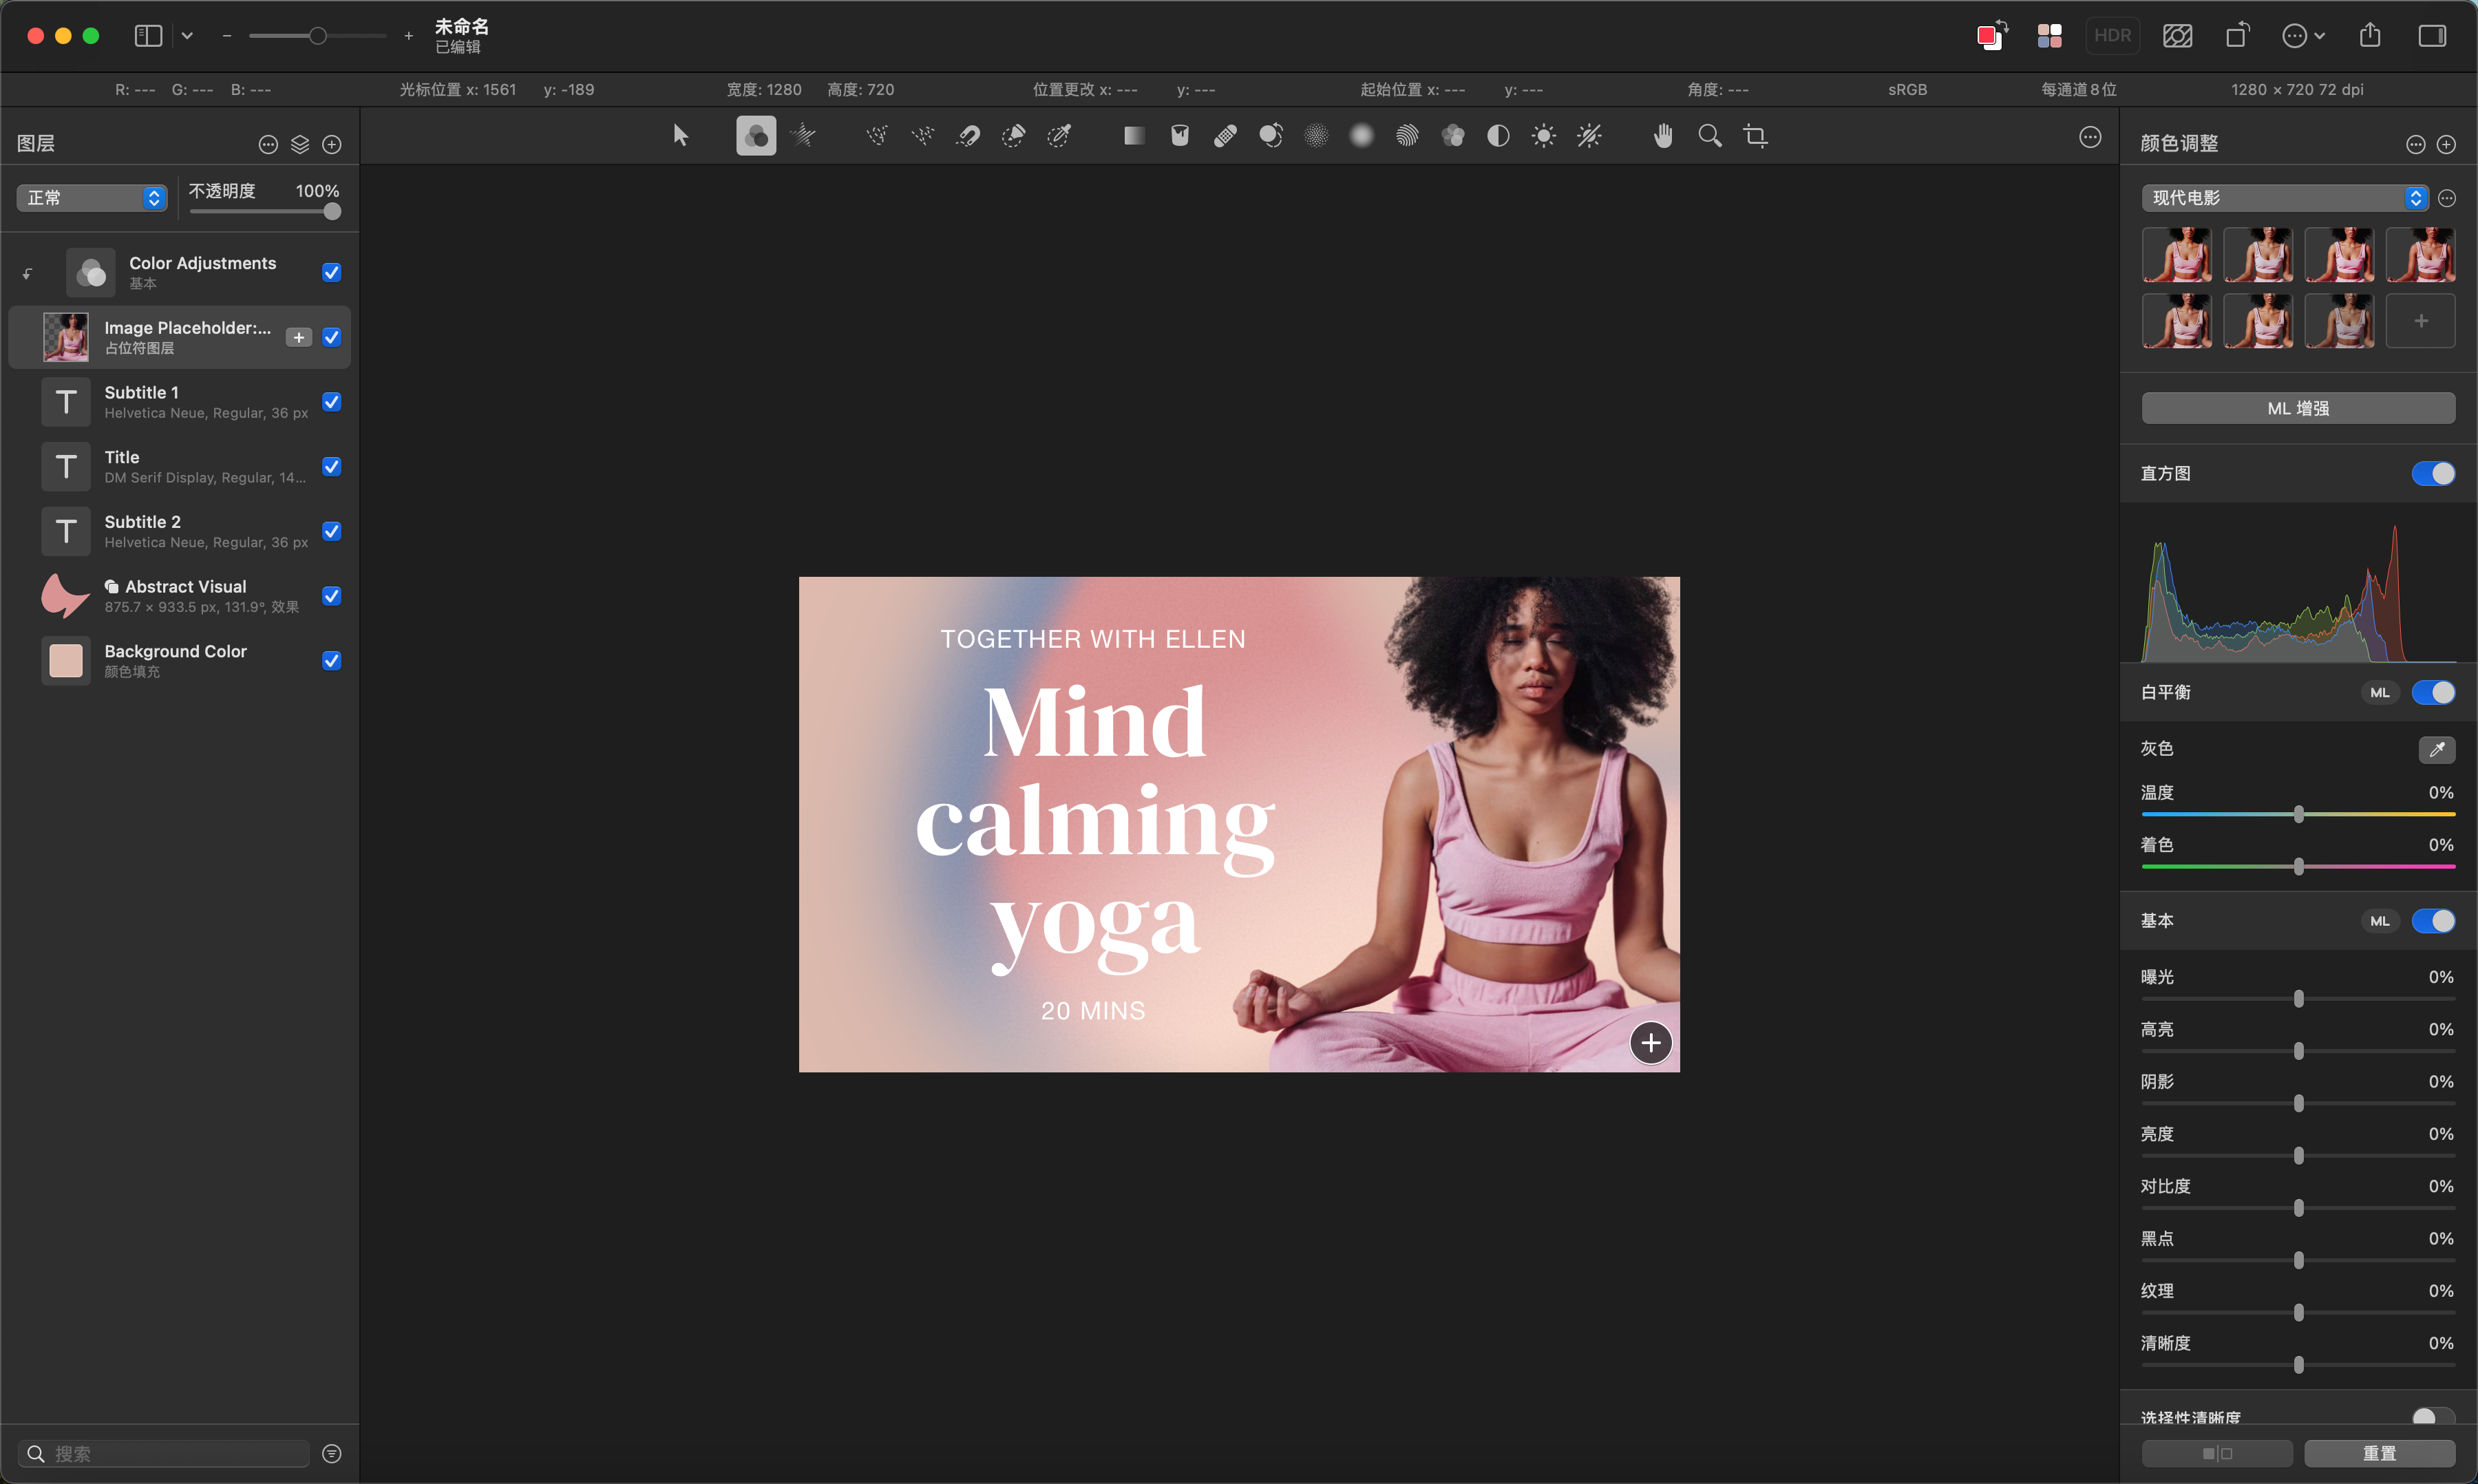
Task: Open the 现代电影 preset dropdown
Action: pos(2285,198)
